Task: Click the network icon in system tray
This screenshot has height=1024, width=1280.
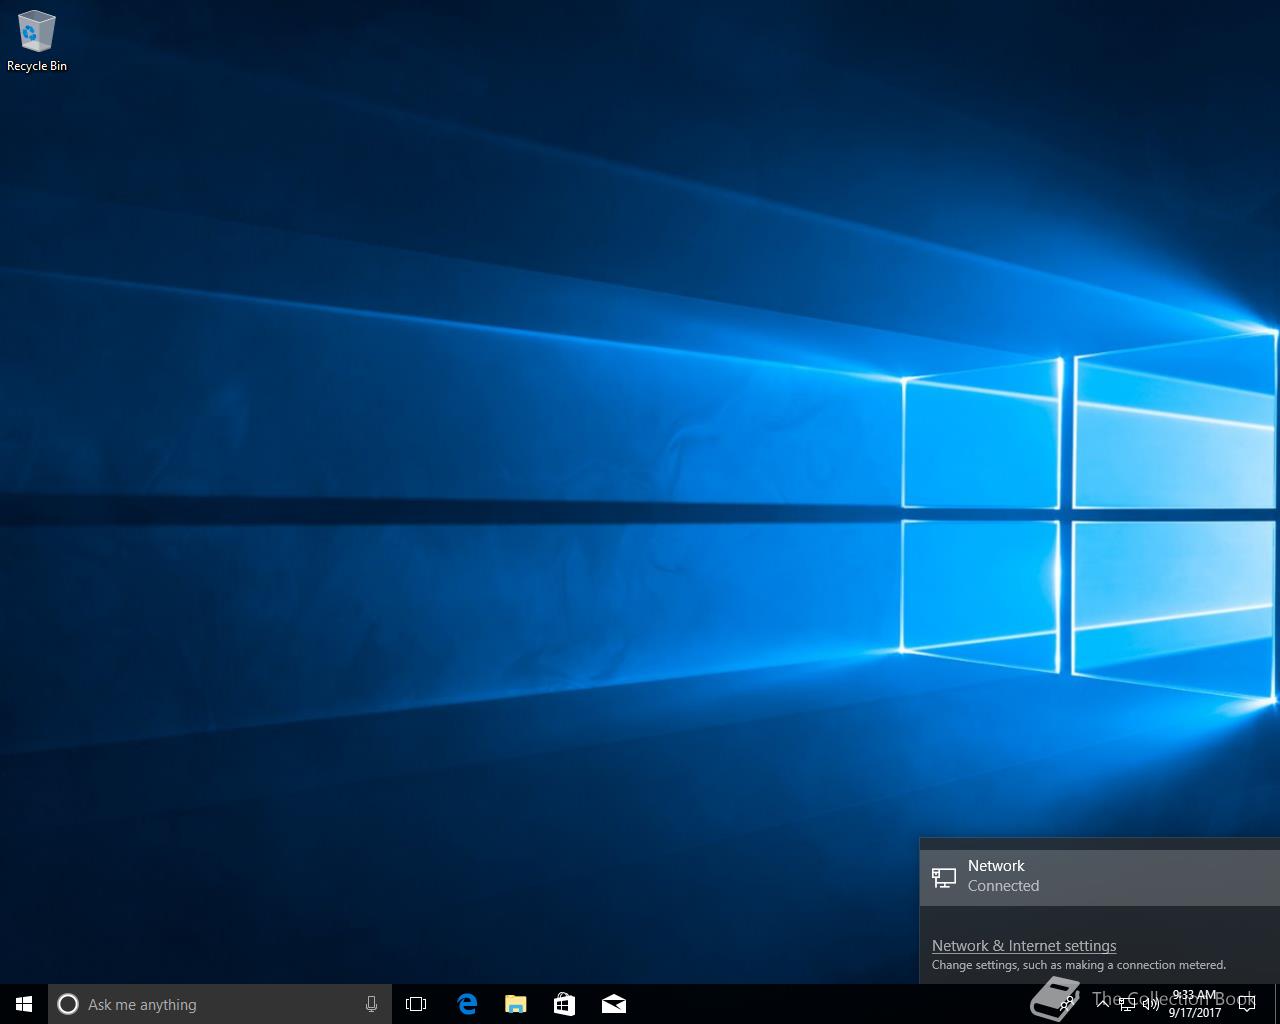Action: click(x=1127, y=1004)
